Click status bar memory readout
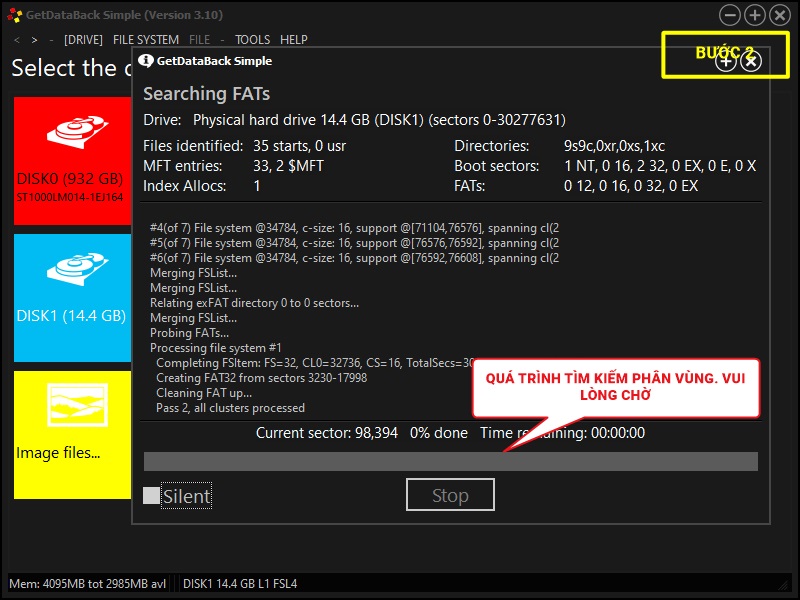800x600 pixels. click(88, 584)
